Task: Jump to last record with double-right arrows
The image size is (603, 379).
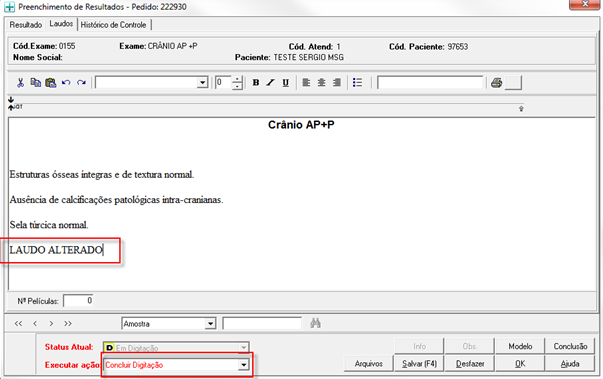Action: [x=68, y=324]
